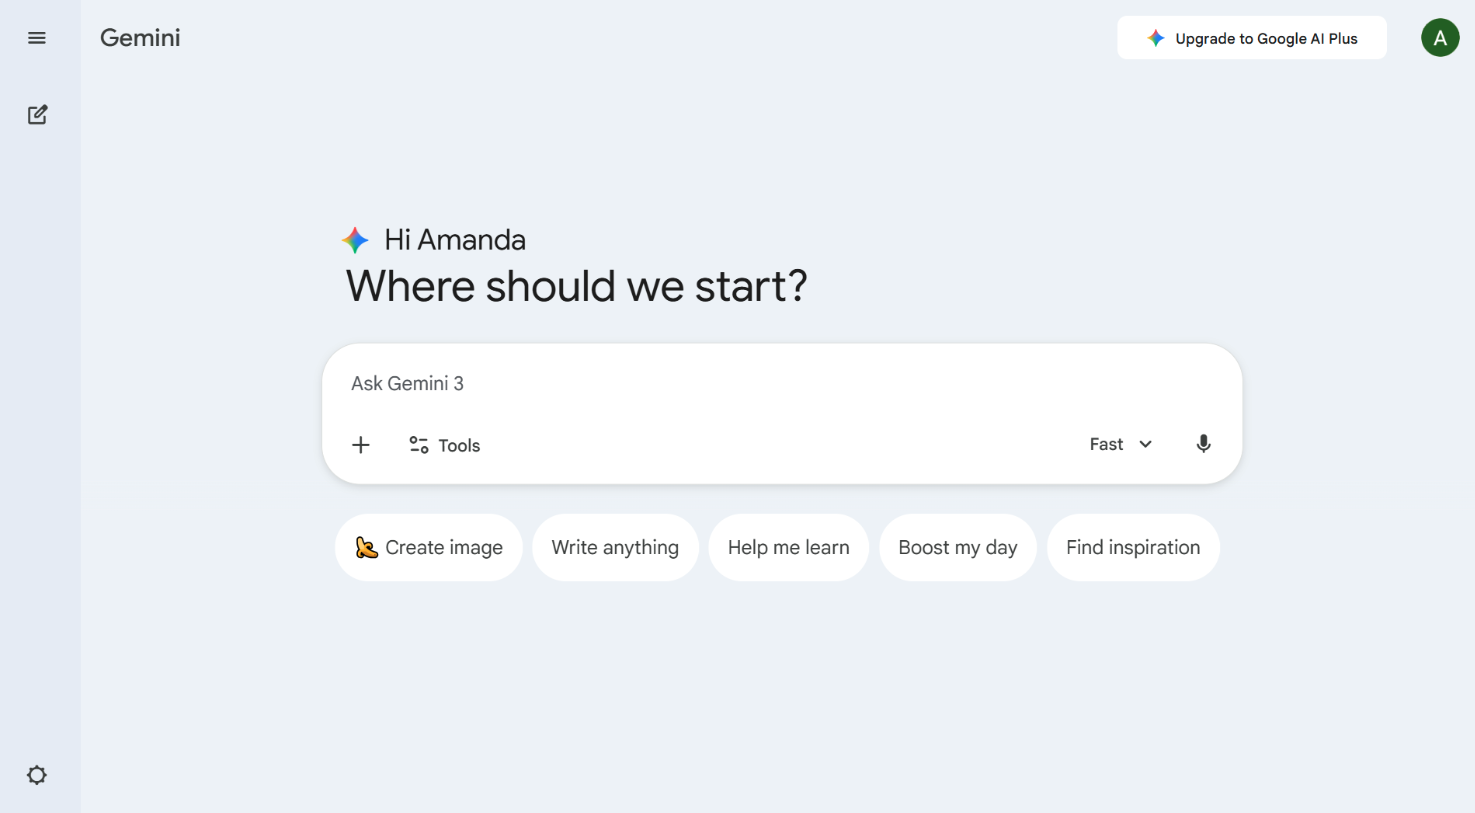The width and height of the screenshot is (1475, 813).
Task: Select the Write anything suggestion
Action: pos(615,547)
